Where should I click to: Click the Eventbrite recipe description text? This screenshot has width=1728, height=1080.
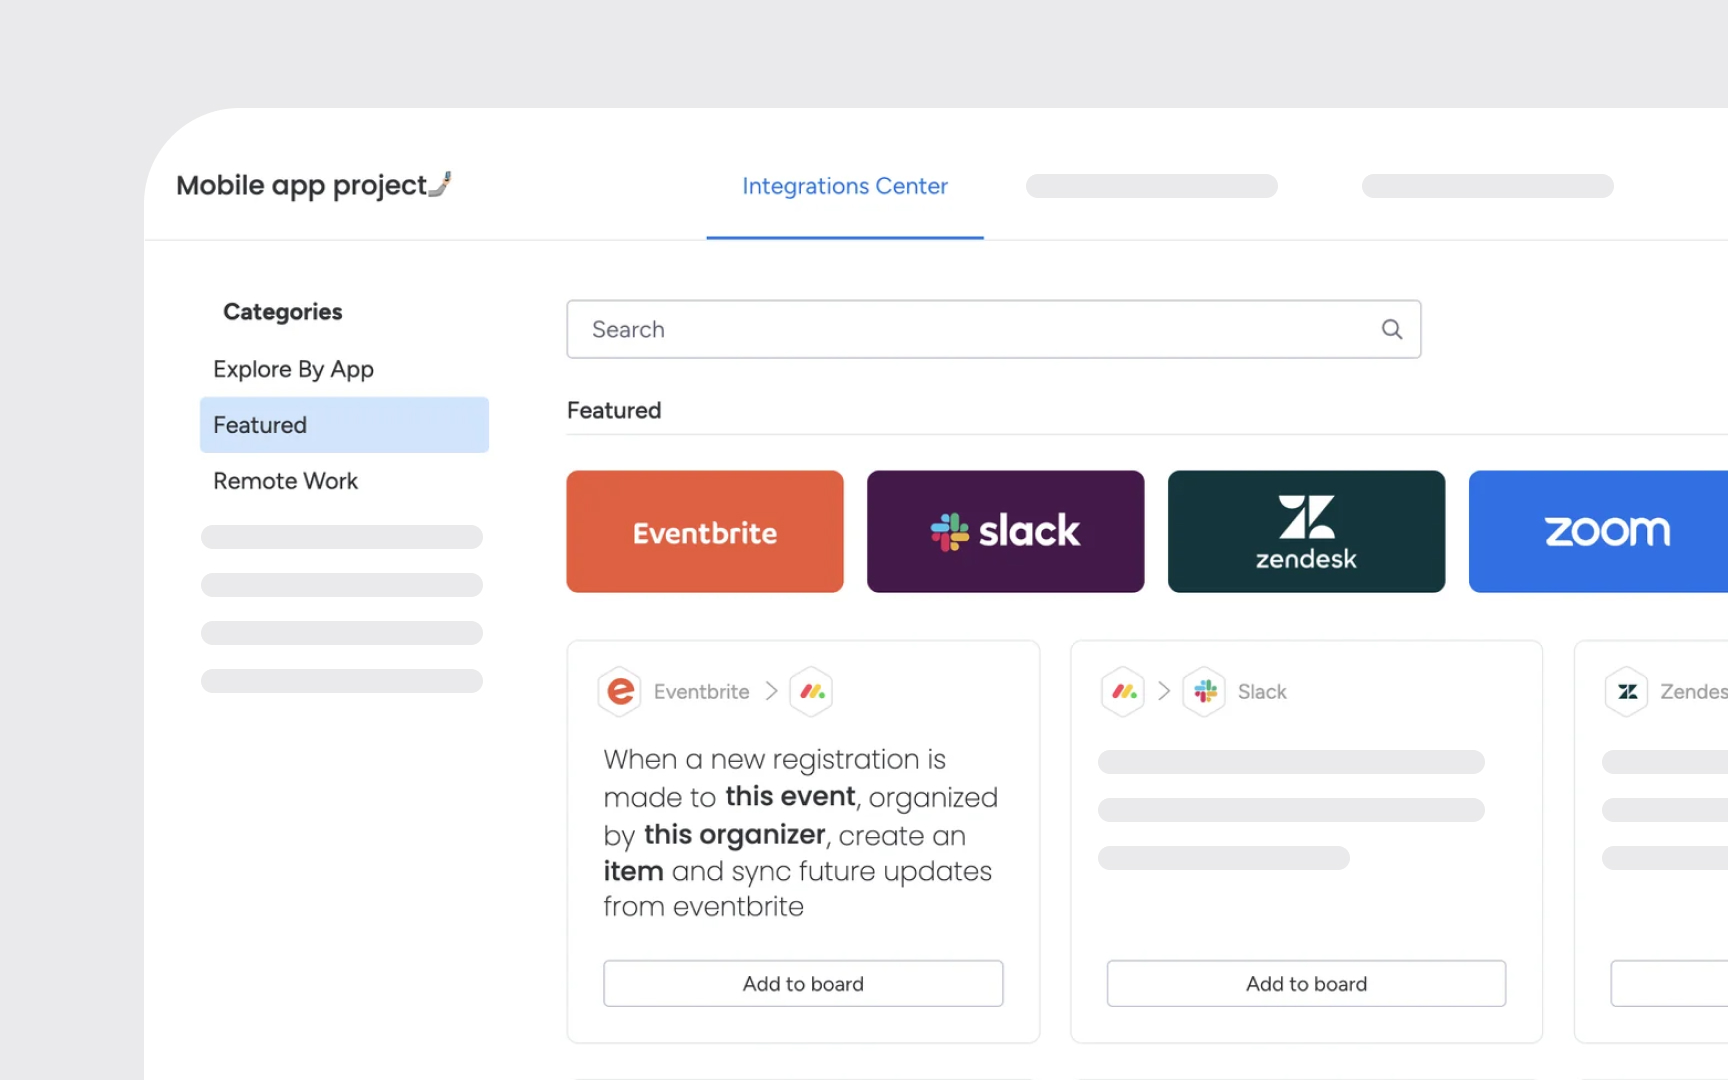798,832
